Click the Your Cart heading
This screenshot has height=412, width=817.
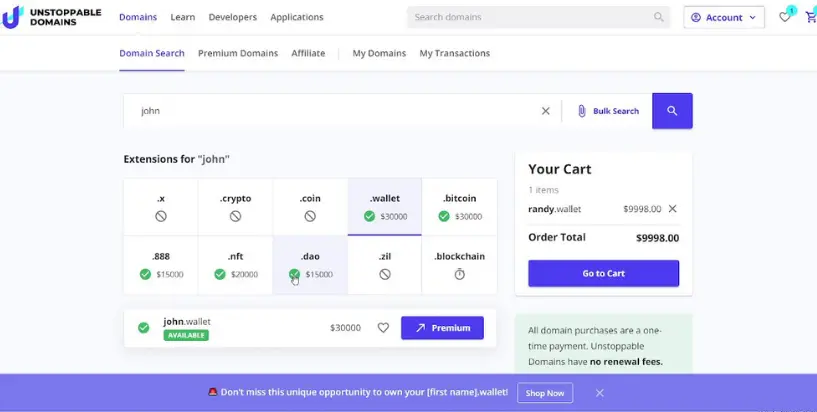pyautogui.click(x=560, y=169)
